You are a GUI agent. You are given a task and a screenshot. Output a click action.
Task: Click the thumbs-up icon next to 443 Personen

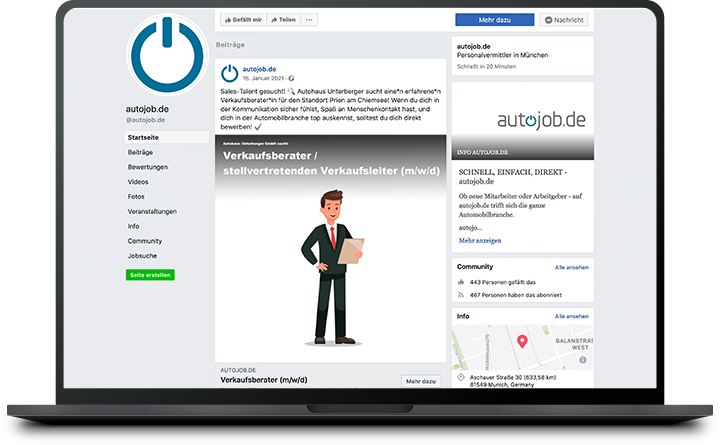pos(461,282)
